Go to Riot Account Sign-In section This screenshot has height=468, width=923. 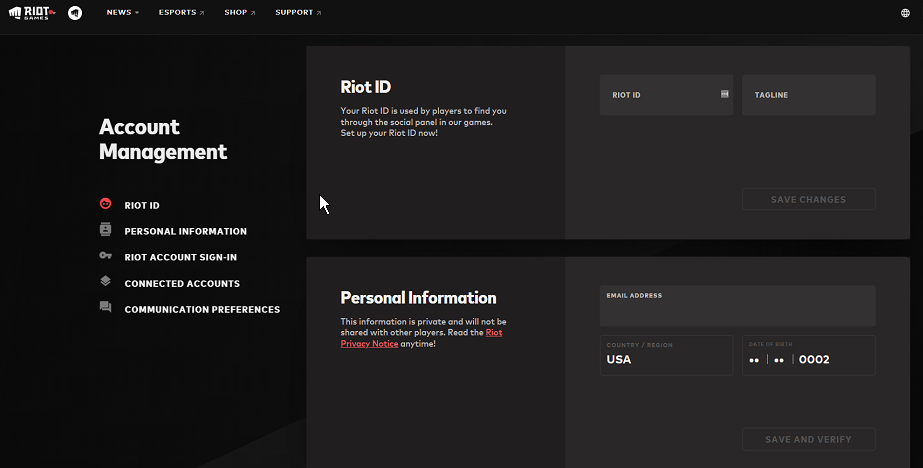(181, 257)
